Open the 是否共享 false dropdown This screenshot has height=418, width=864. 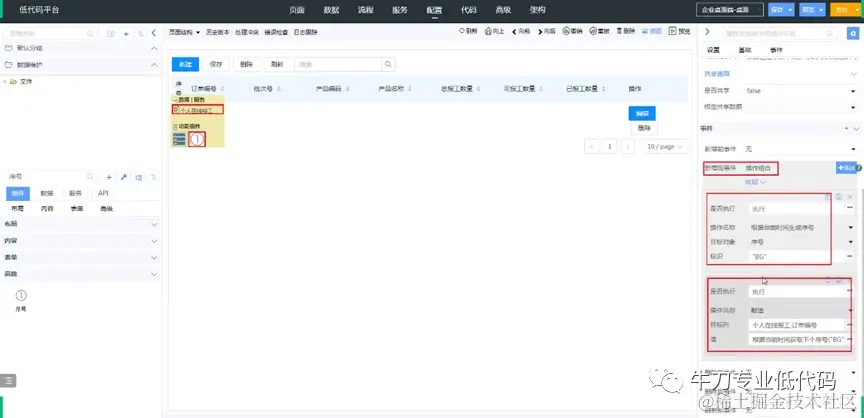click(801, 91)
